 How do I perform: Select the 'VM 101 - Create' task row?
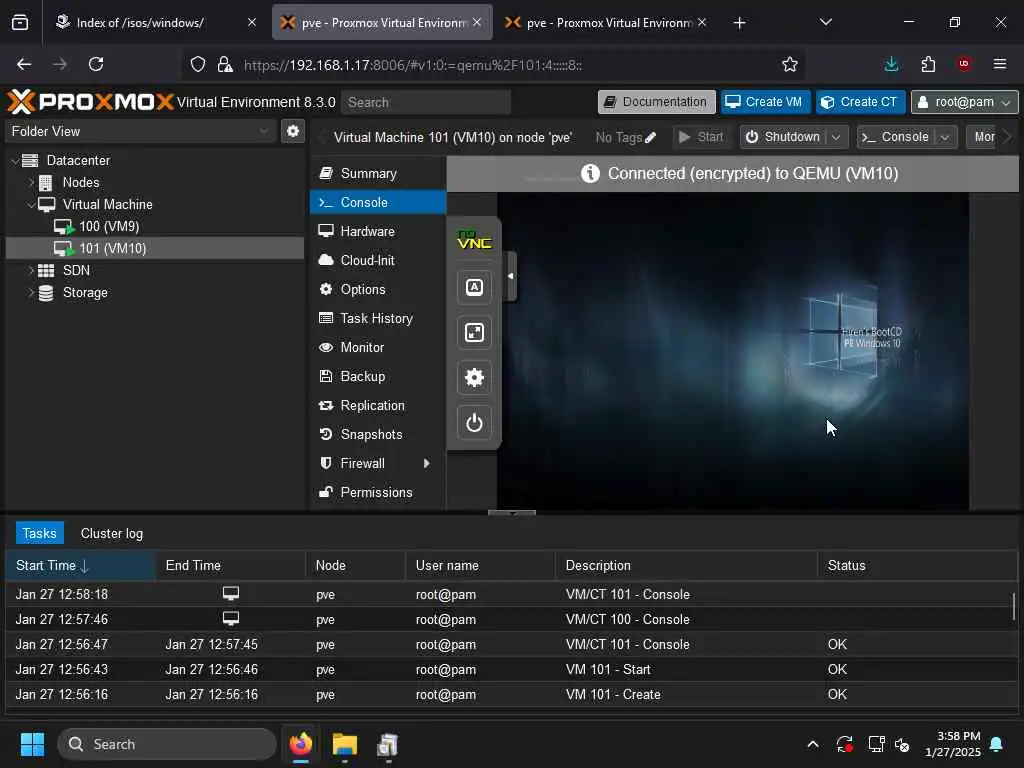click(x=509, y=695)
